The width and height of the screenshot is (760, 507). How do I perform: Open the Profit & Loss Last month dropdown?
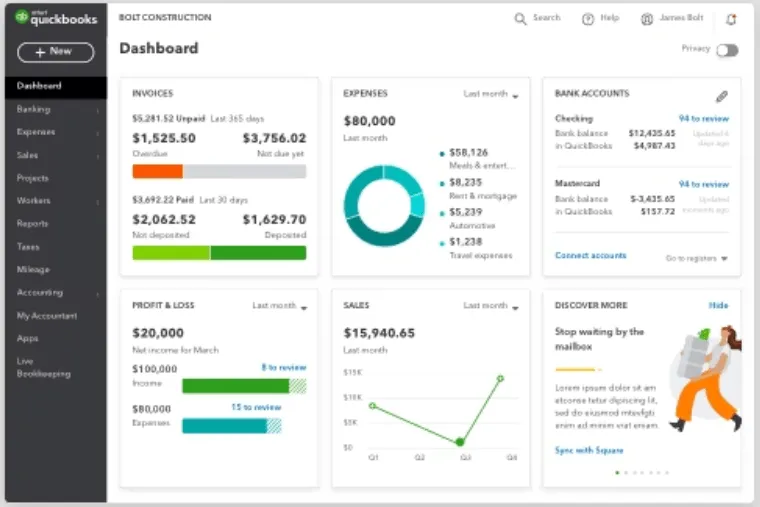280,306
